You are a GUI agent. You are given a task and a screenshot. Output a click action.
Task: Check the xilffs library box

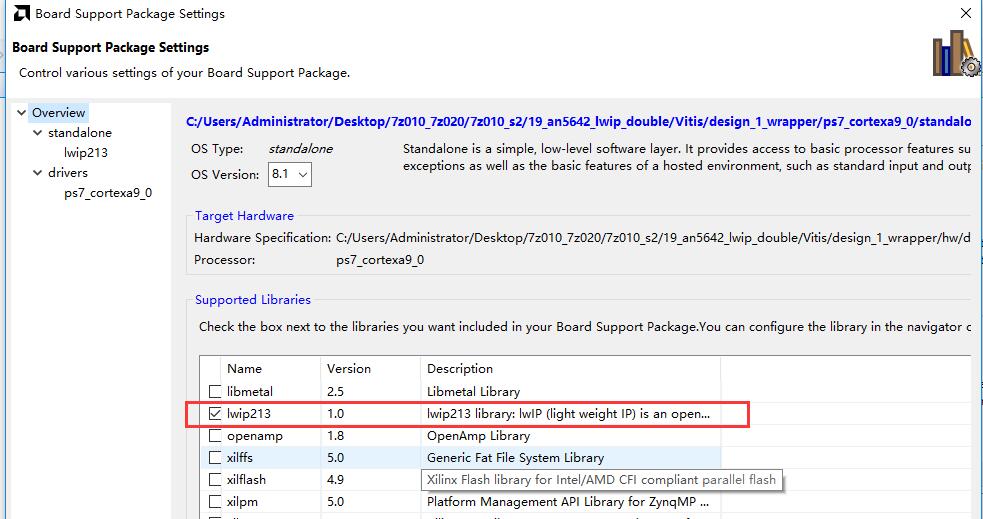coord(215,458)
